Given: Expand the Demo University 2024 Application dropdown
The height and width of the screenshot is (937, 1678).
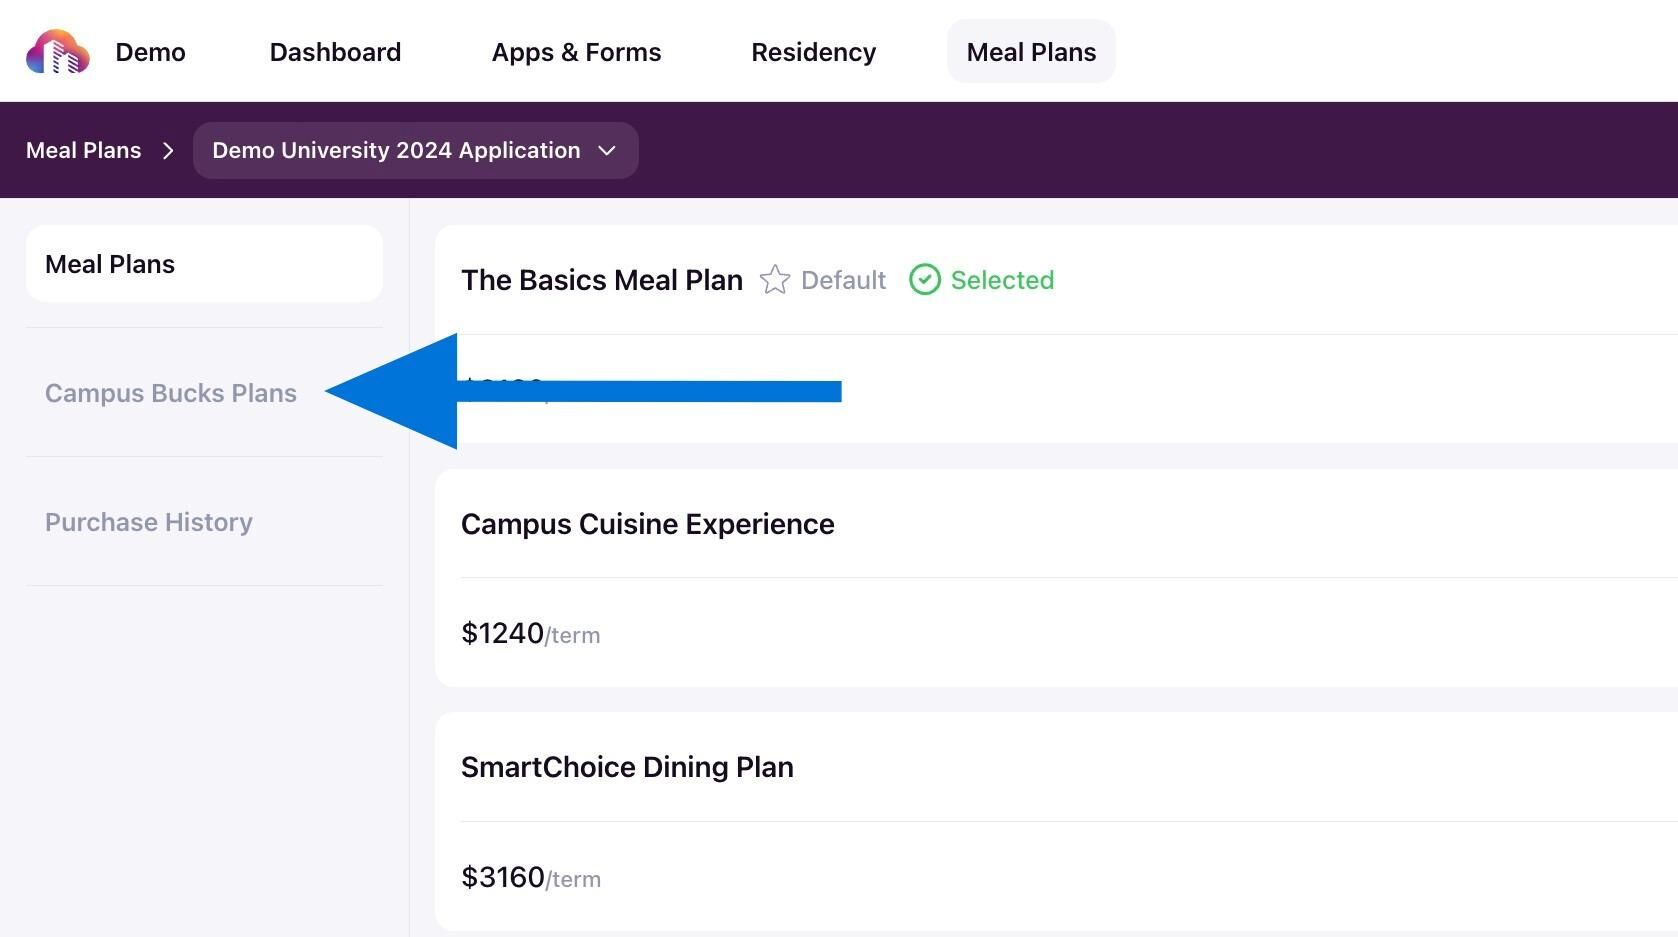Looking at the screenshot, I should click(x=416, y=151).
